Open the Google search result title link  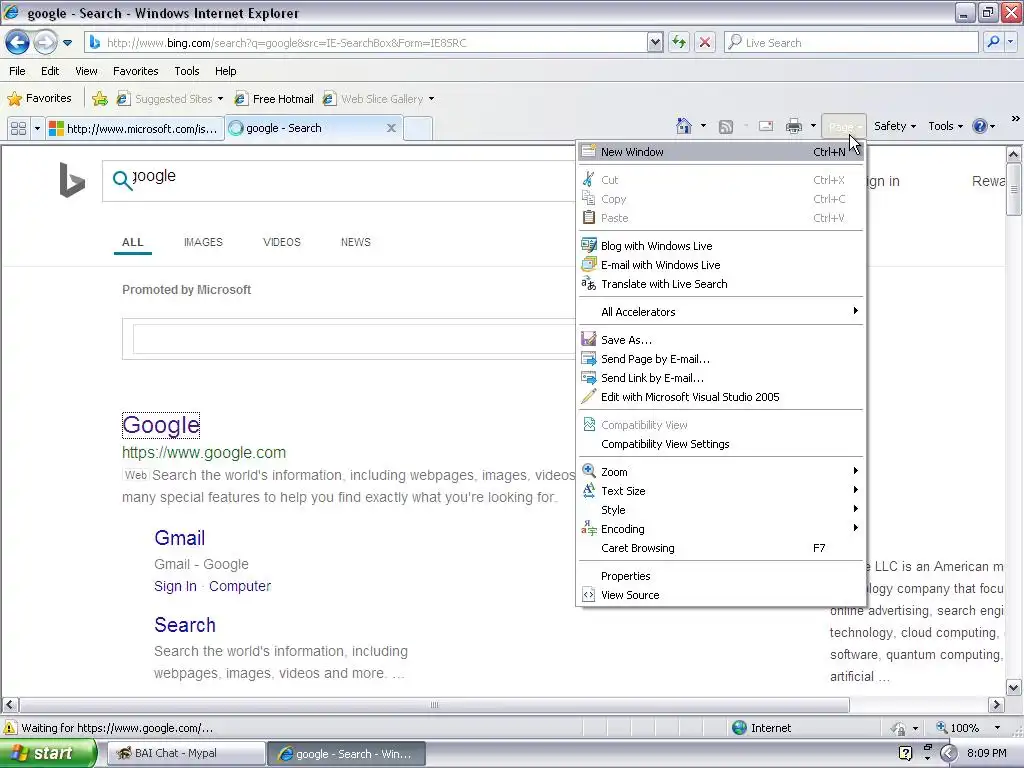click(161, 425)
